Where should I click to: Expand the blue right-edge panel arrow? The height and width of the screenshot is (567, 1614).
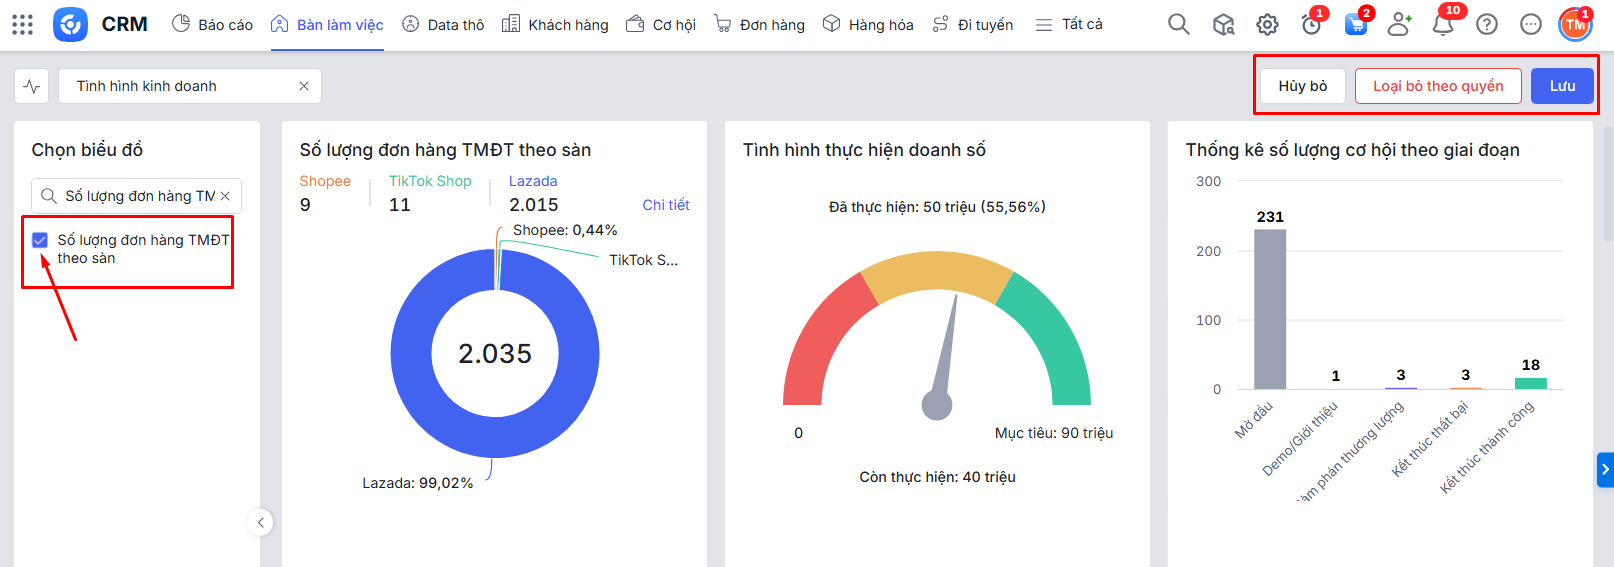(x=1605, y=469)
